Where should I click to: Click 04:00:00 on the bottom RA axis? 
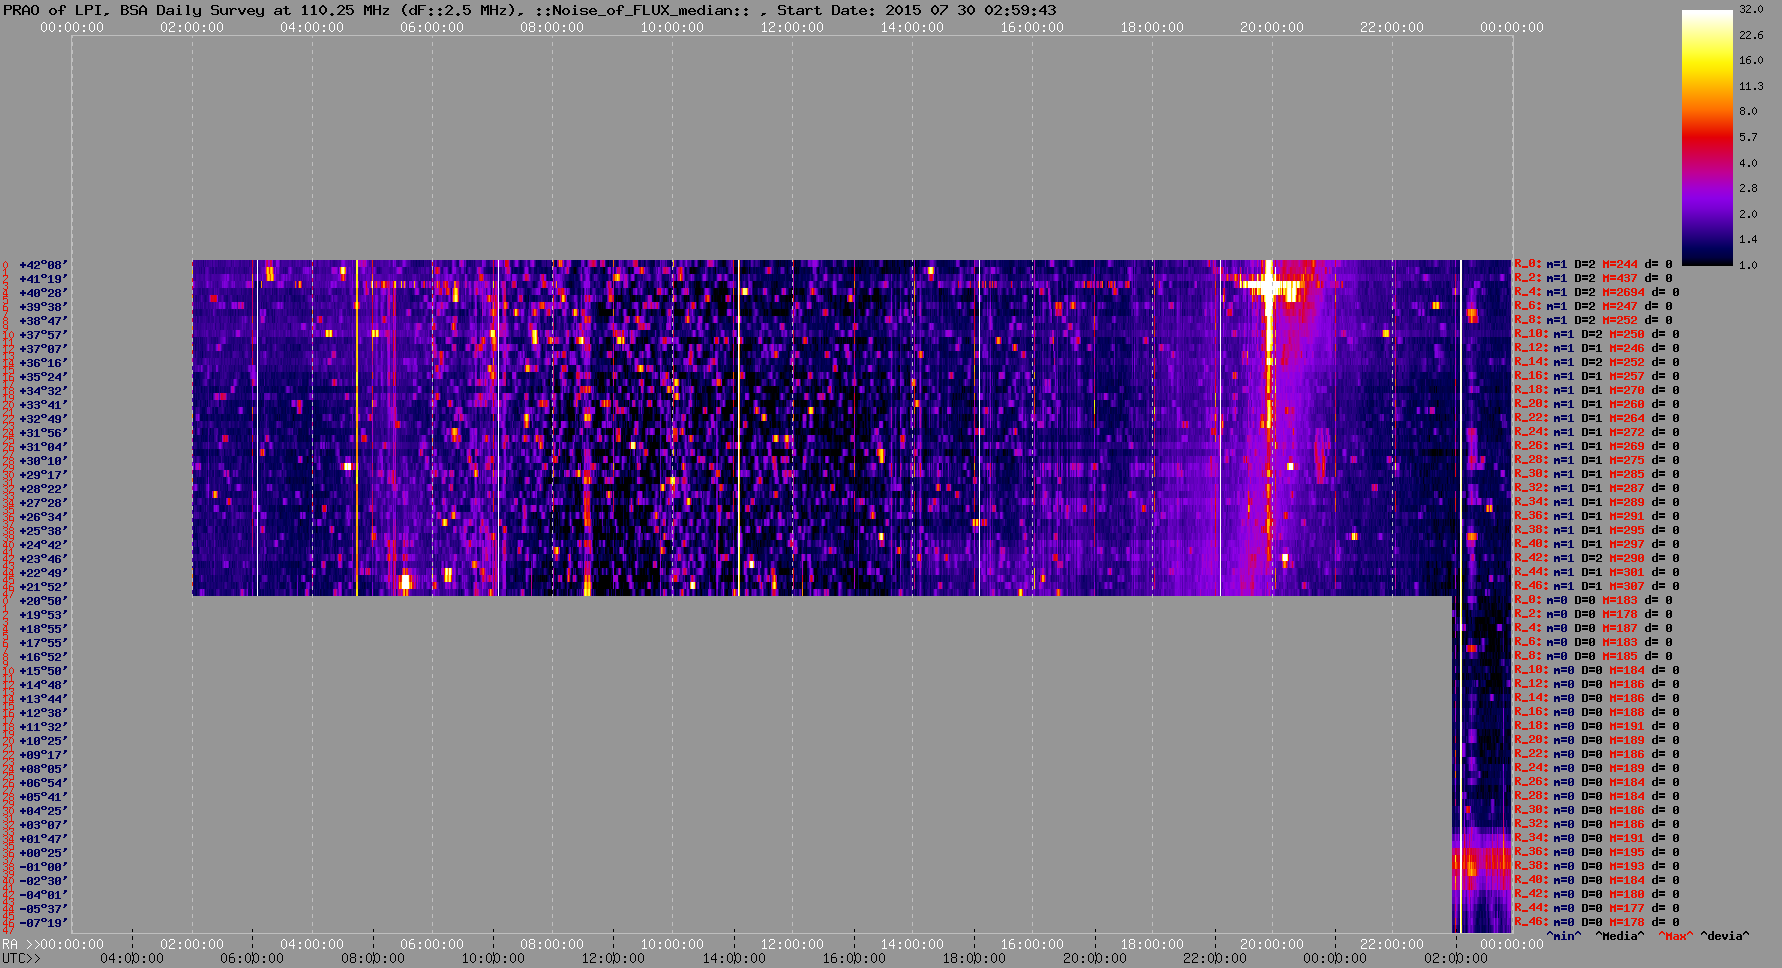pos(312,944)
